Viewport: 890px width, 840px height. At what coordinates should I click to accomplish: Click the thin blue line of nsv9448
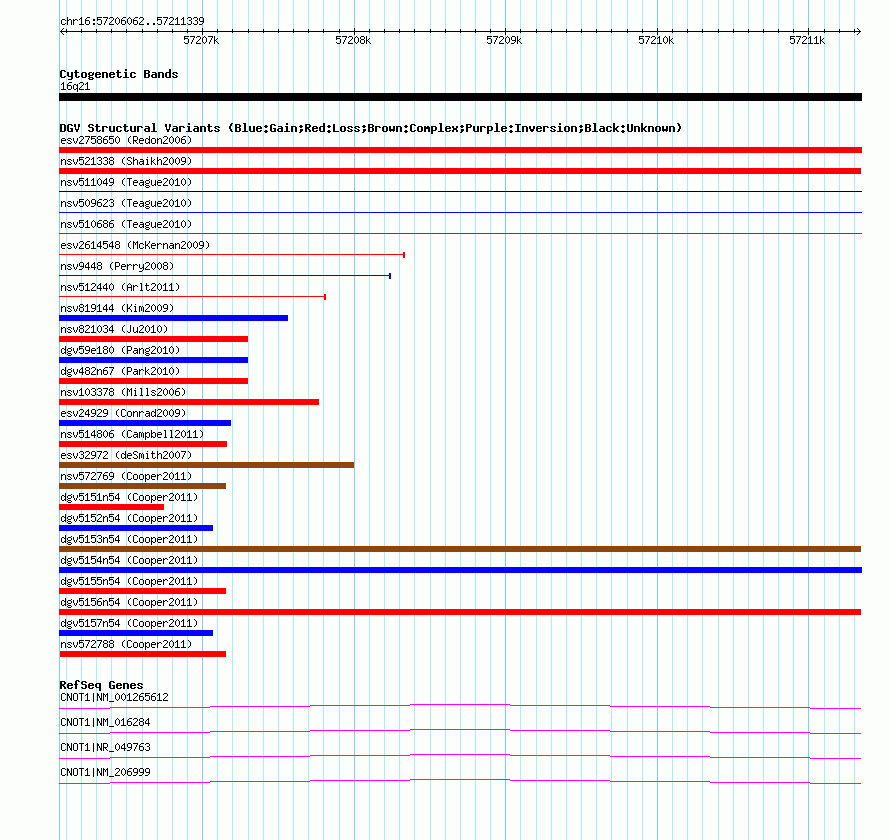tap(225, 276)
